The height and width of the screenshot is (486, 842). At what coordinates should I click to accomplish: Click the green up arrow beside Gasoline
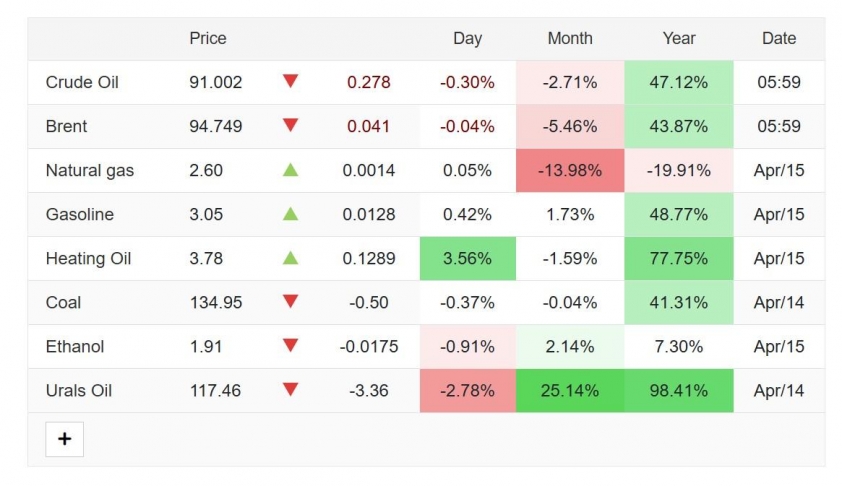click(x=290, y=214)
